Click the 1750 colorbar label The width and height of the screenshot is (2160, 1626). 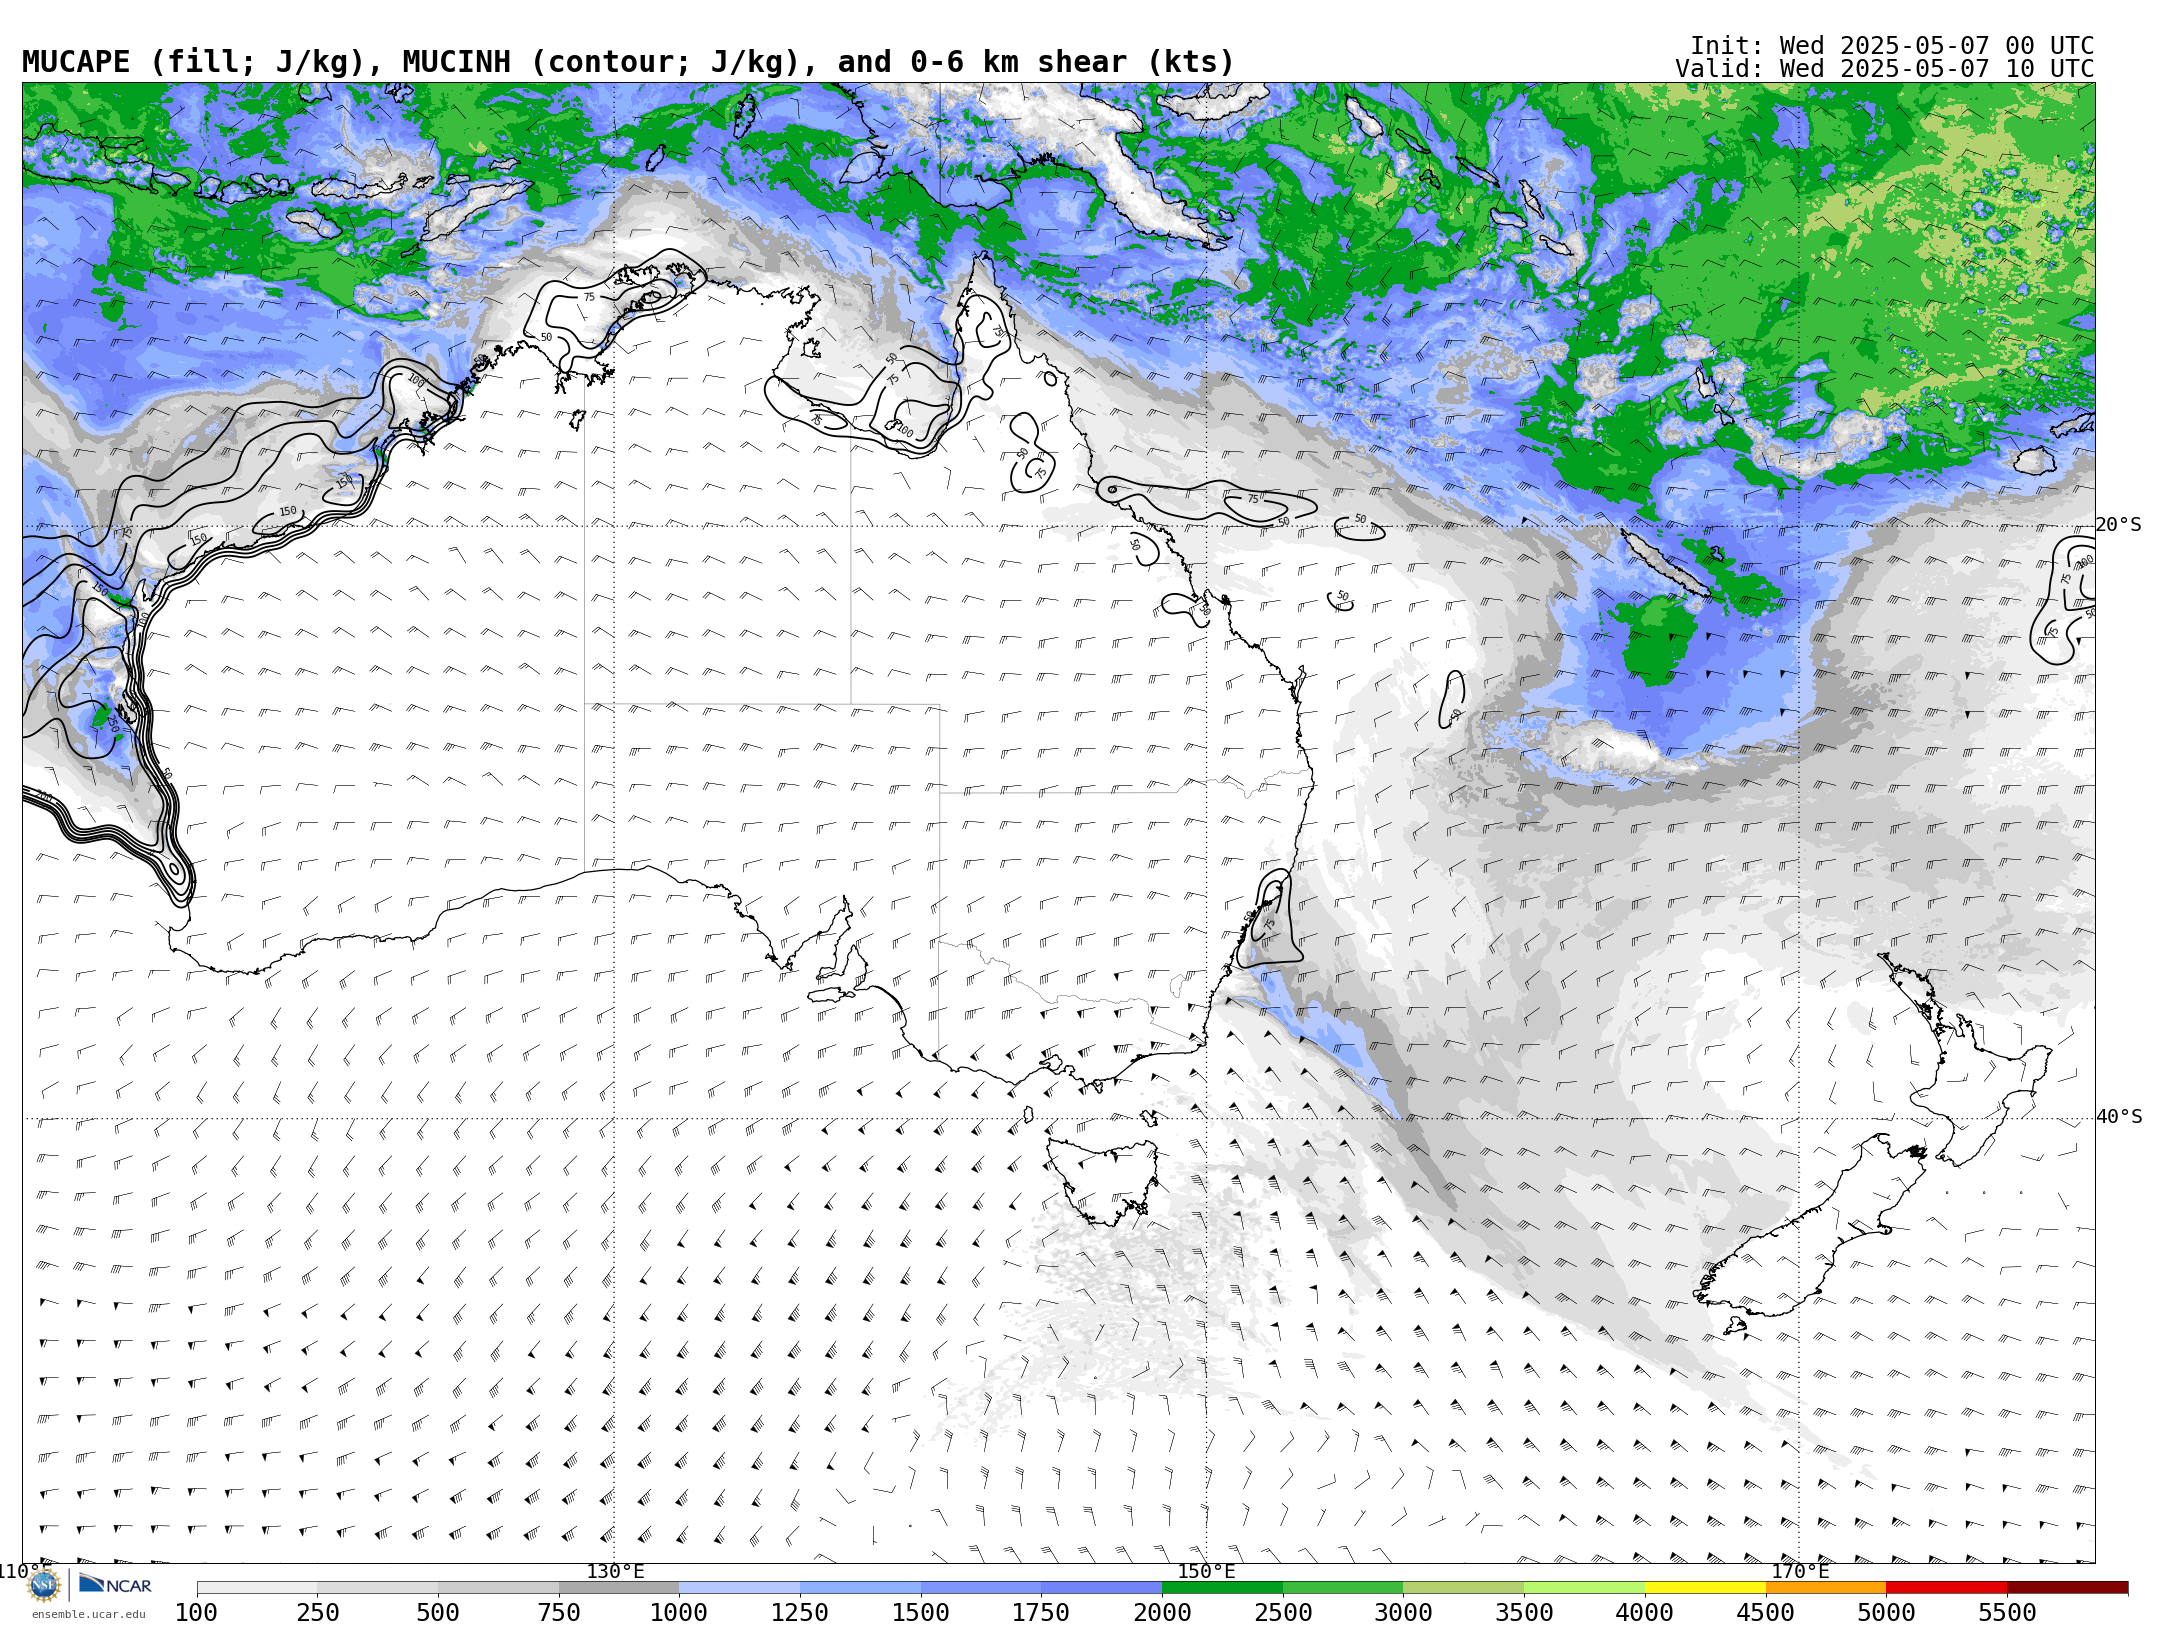click(x=1041, y=1612)
